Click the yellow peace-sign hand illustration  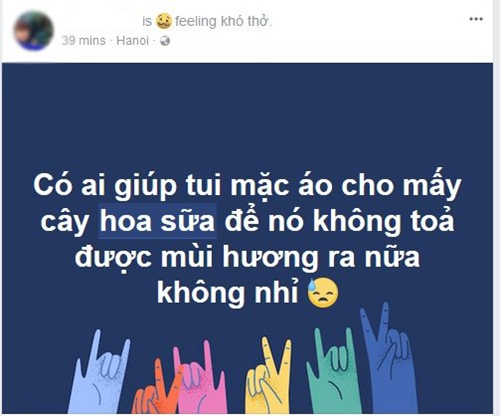pos(267,377)
